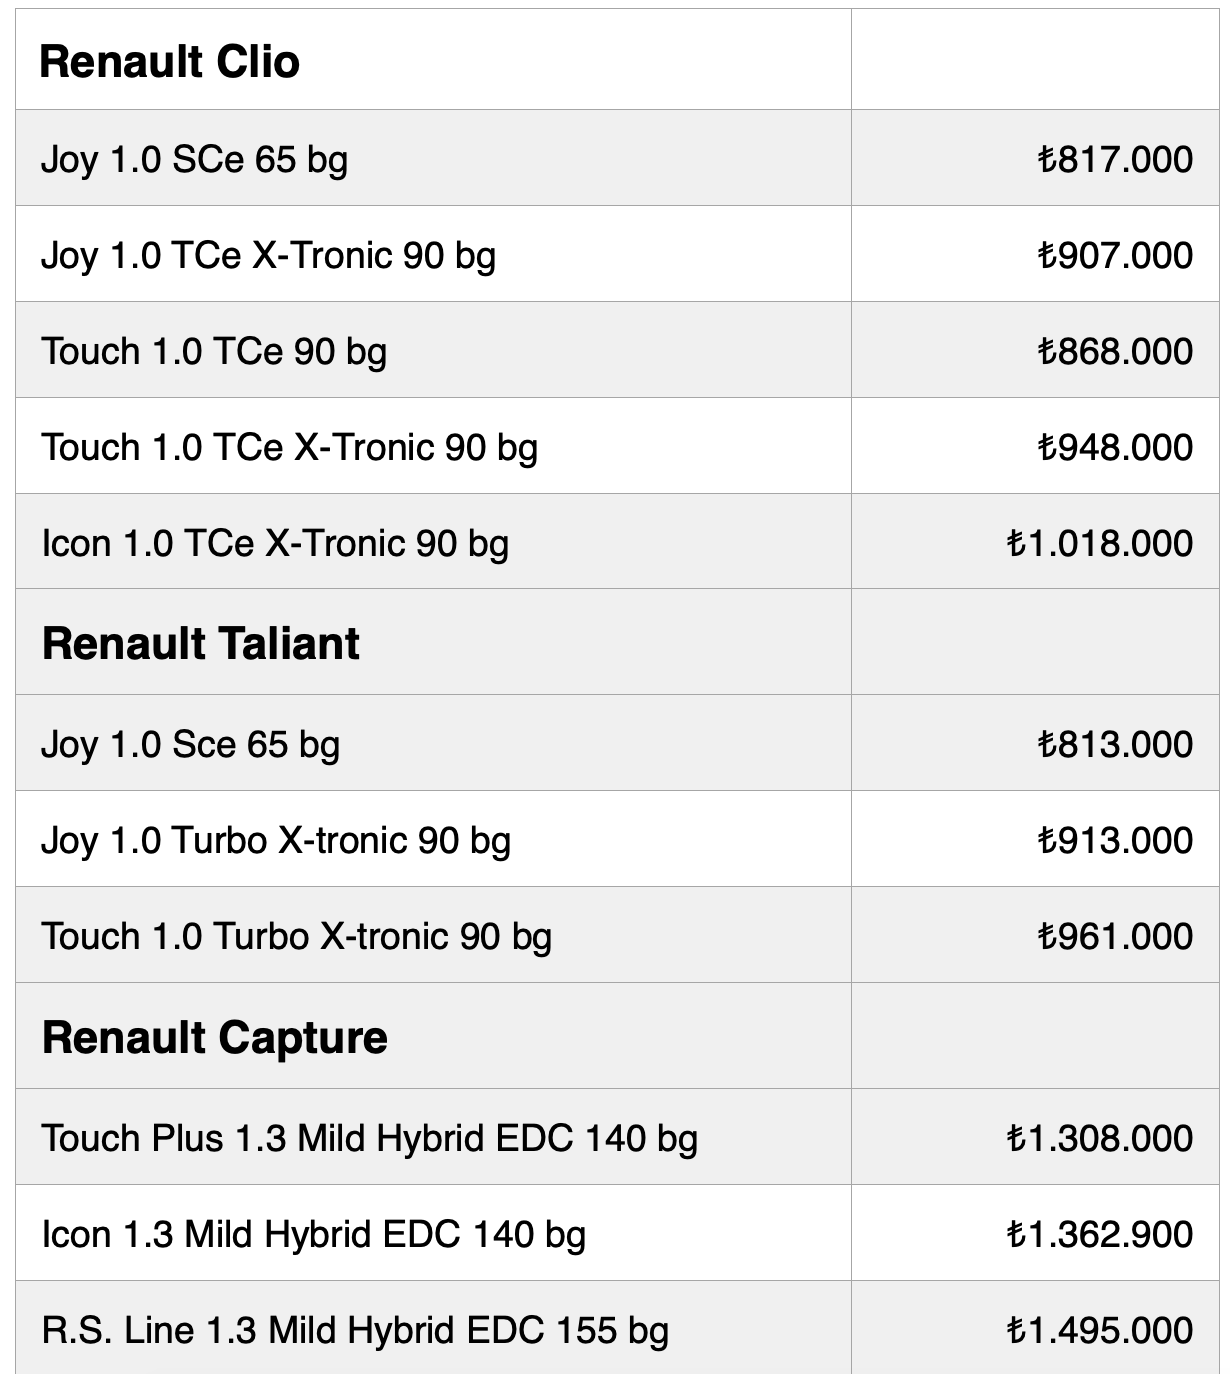The height and width of the screenshot is (1374, 1230).
Task: Click the ₺1.362.900 price cell
Action: click(x=1099, y=1234)
